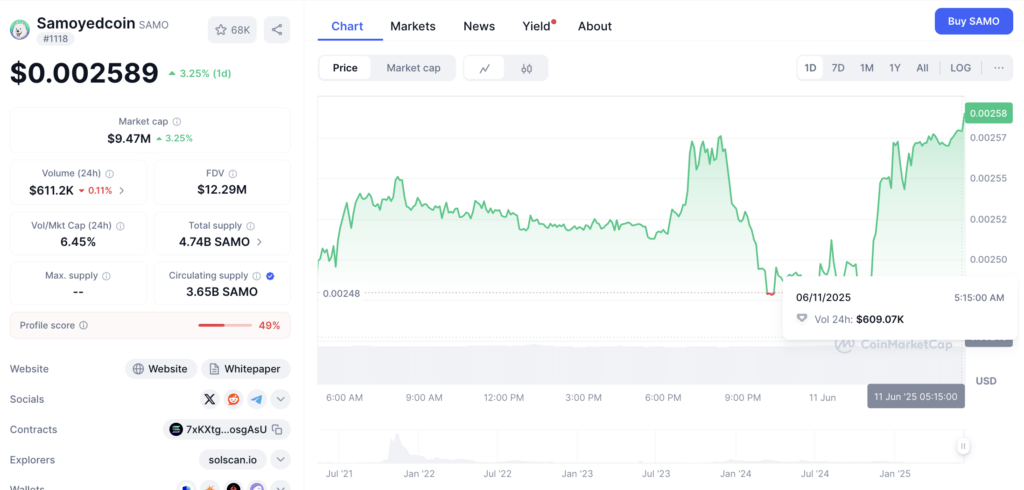Open the Markets tab
The width and height of the screenshot is (1024, 490).
pos(413,26)
